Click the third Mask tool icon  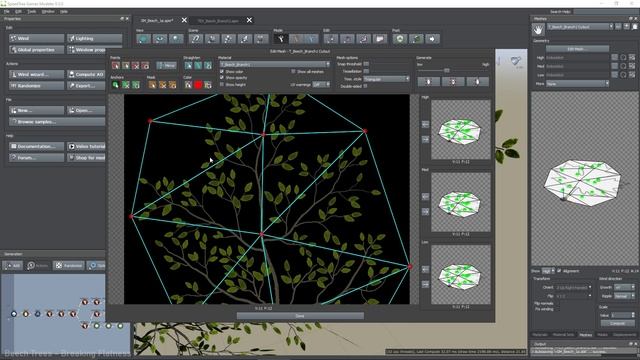[172, 85]
